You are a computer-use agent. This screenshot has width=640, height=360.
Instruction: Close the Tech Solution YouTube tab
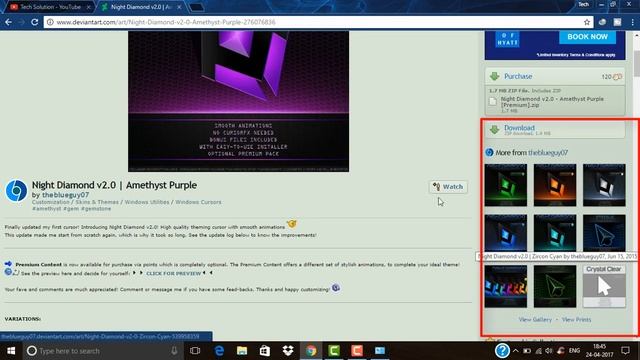click(x=88, y=7)
